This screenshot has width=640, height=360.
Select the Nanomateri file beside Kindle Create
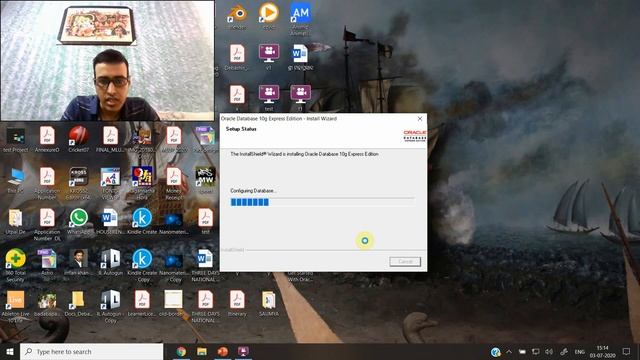tap(173, 221)
